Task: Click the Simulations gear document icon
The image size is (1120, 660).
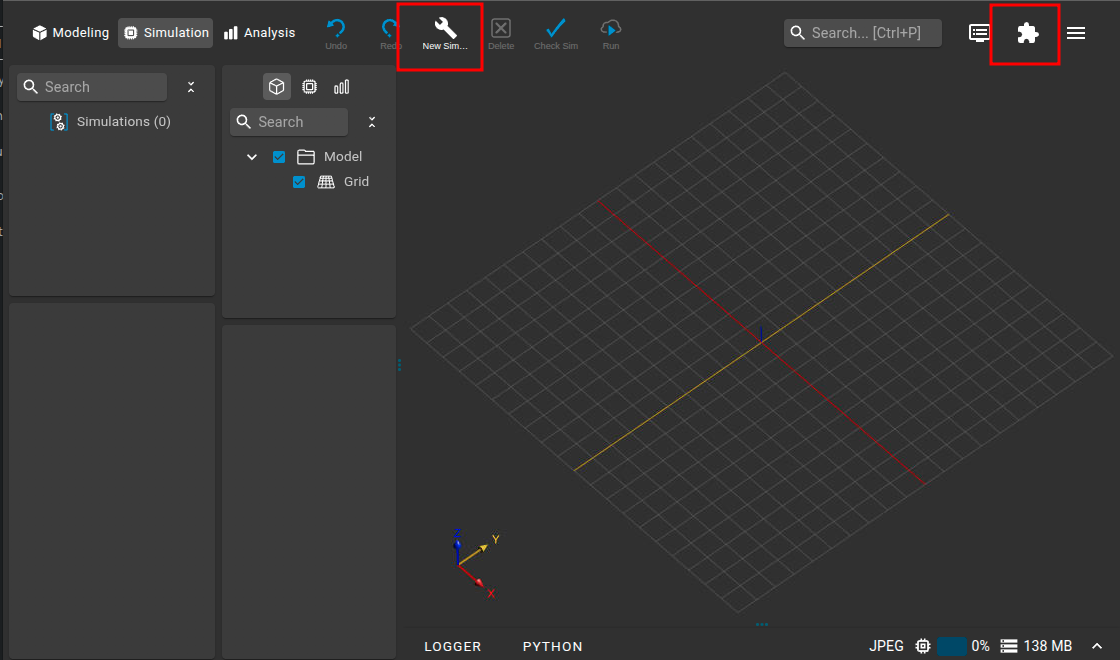Action: pos(59,121)
